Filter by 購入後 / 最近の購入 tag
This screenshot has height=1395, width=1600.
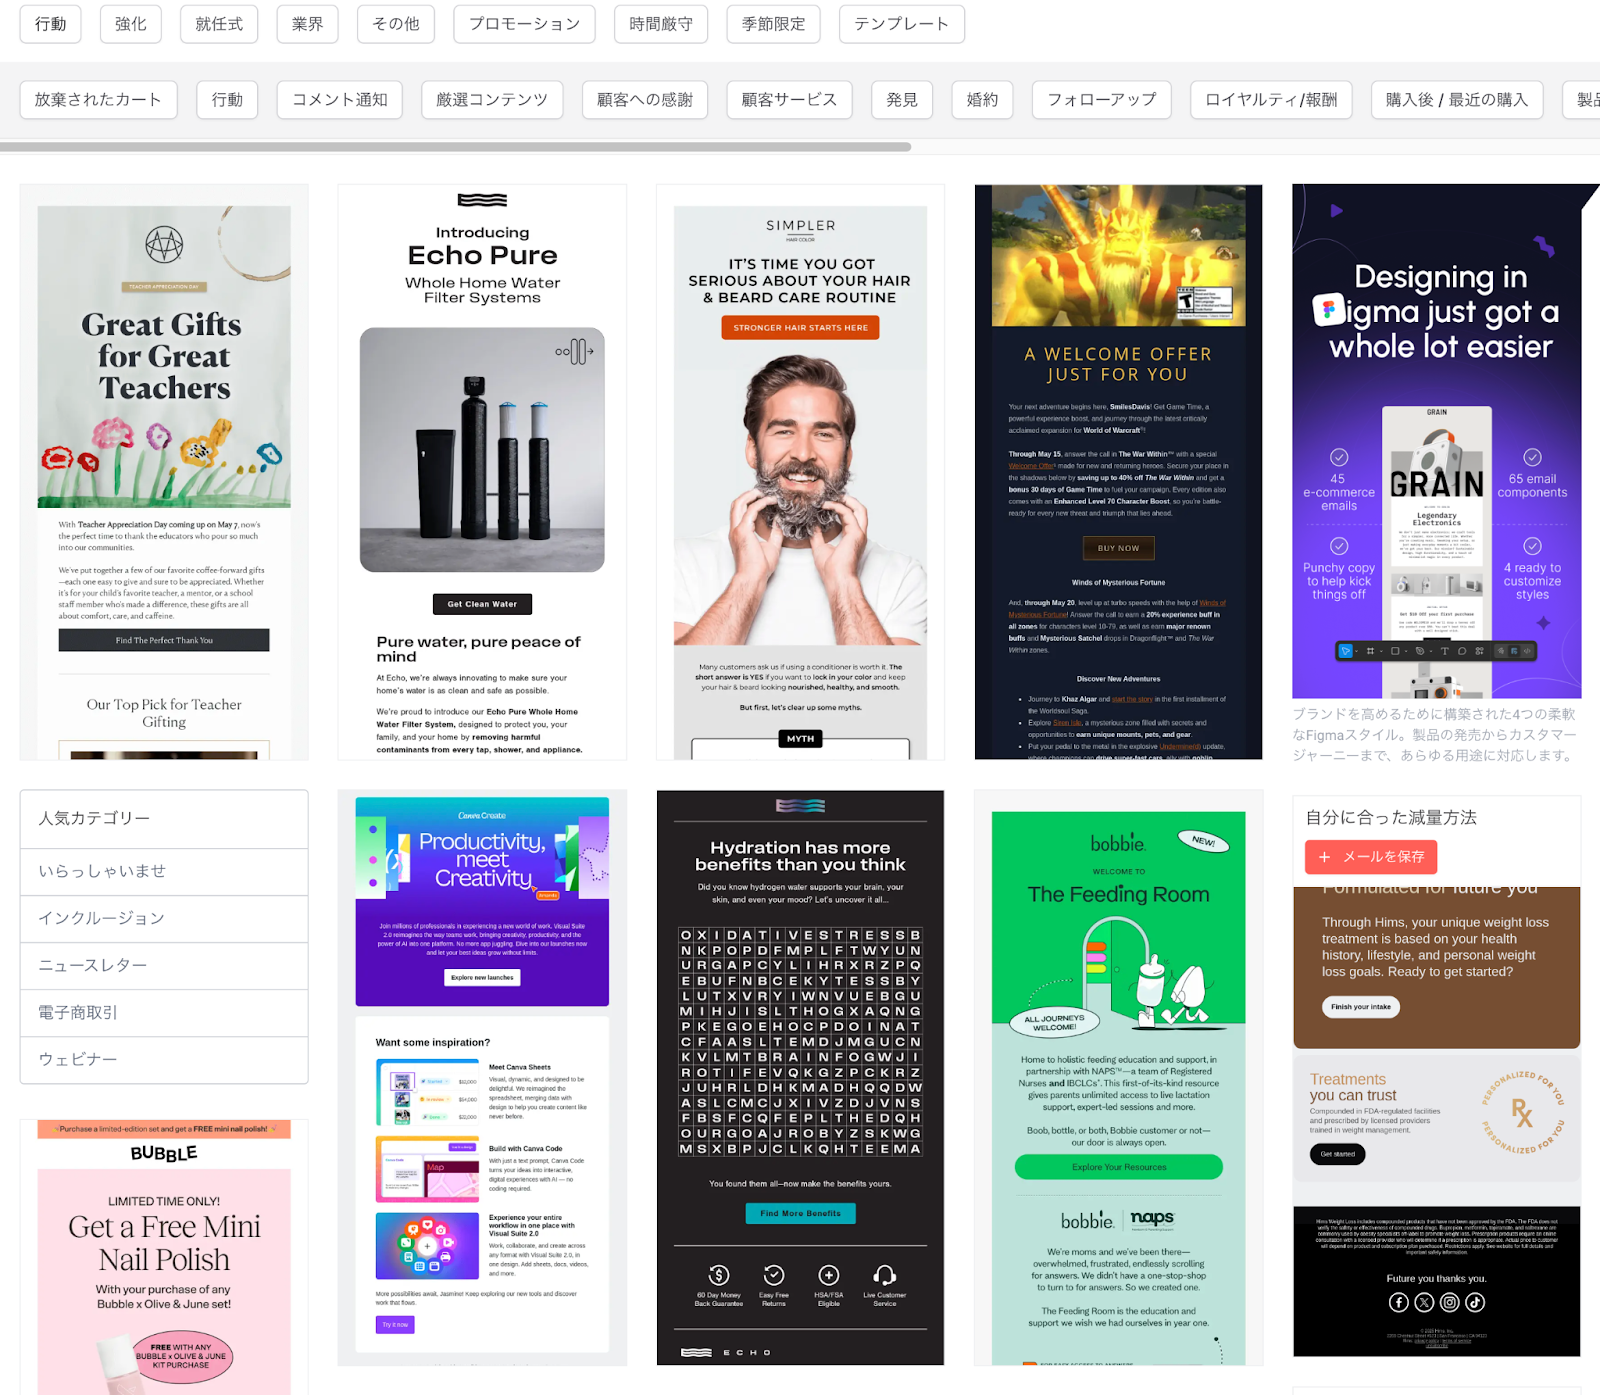[x=1457, y=100]
